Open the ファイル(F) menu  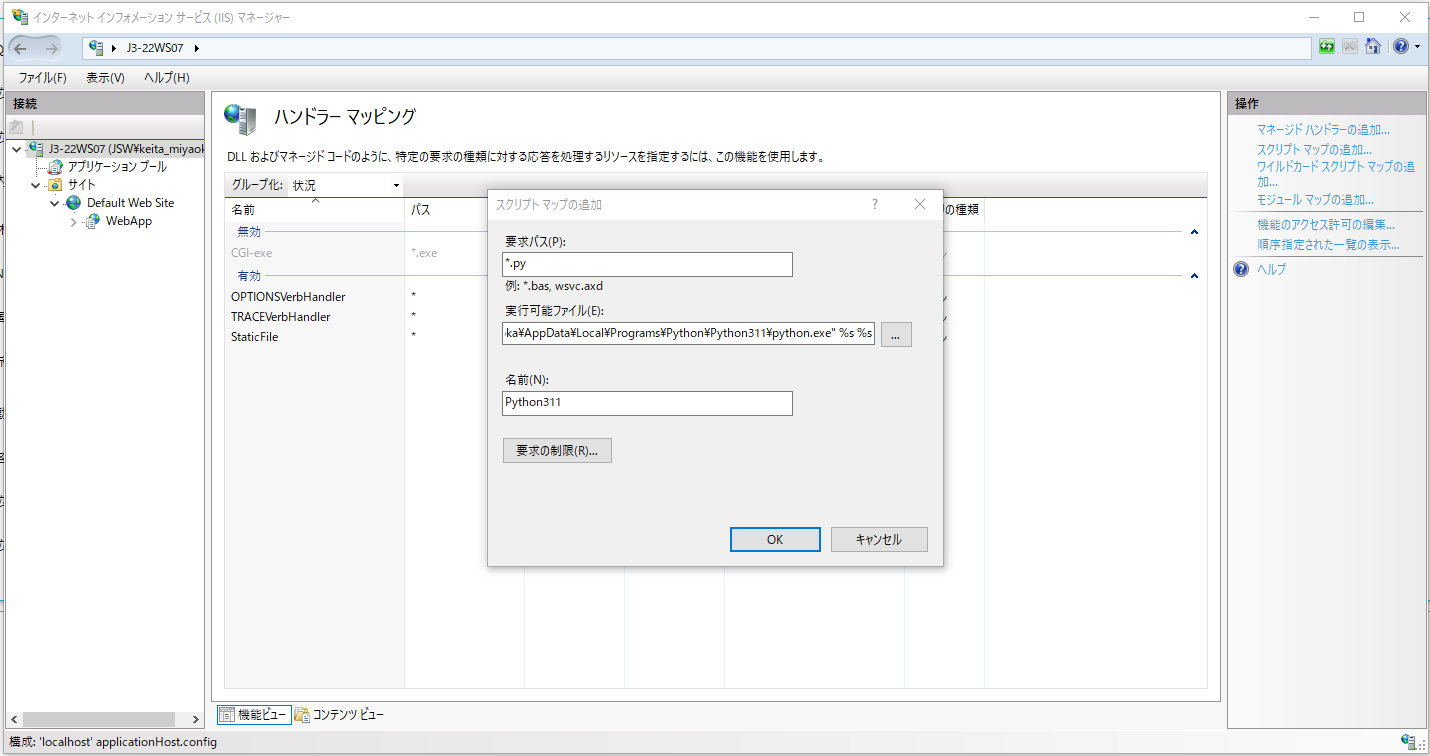click(x=40, y=77)
